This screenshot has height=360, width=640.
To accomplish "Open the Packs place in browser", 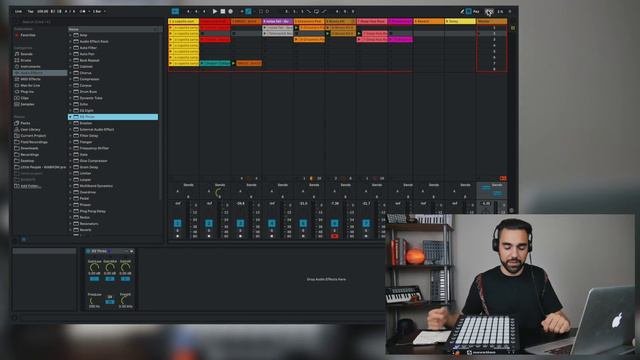I will click(25, 123).
